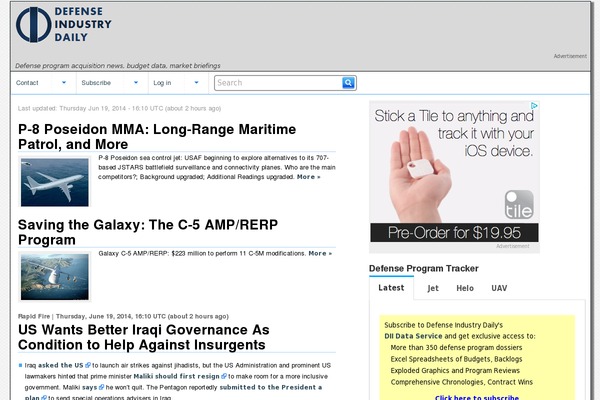600x400 pixels.
Task: Click 'Excel Spreadsheets of Budgets, Backlogs' text
Action: pos(456,359)
